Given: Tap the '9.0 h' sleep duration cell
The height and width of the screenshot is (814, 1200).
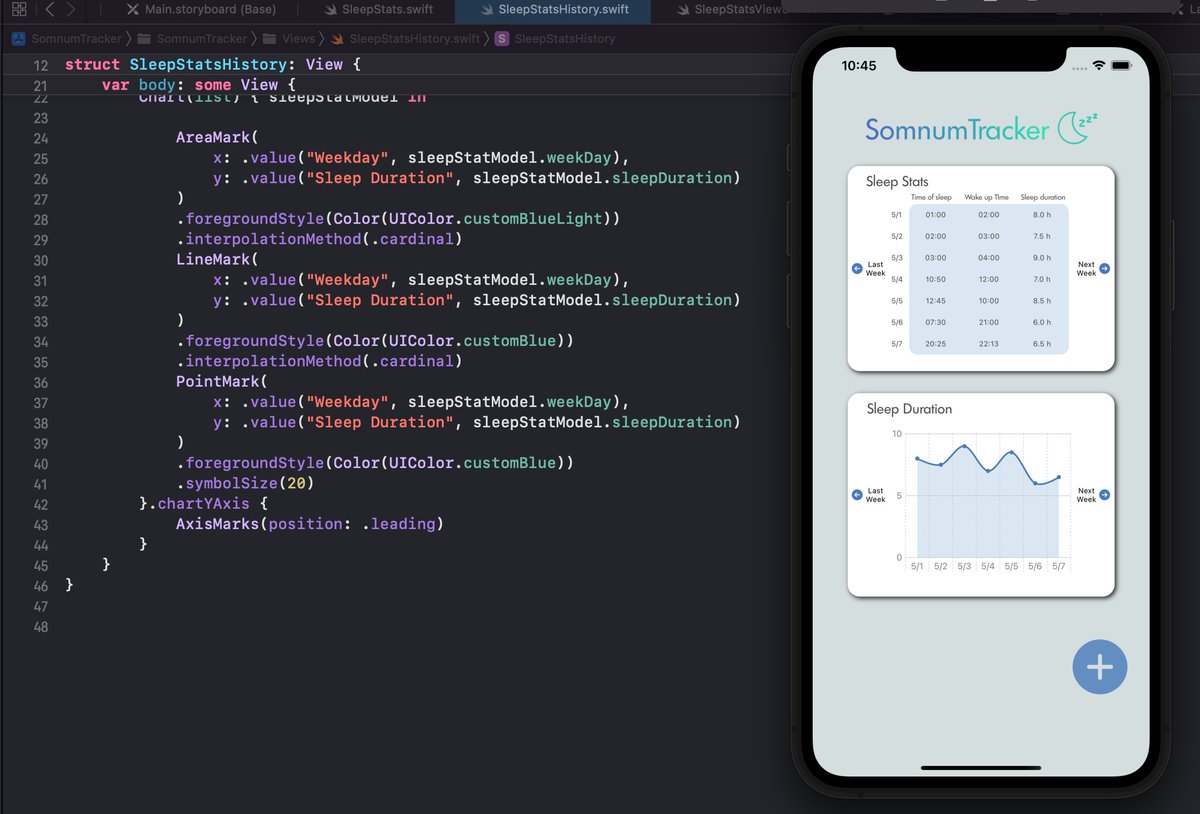Looking at the screenshot, I should [x=1042, y=258].
